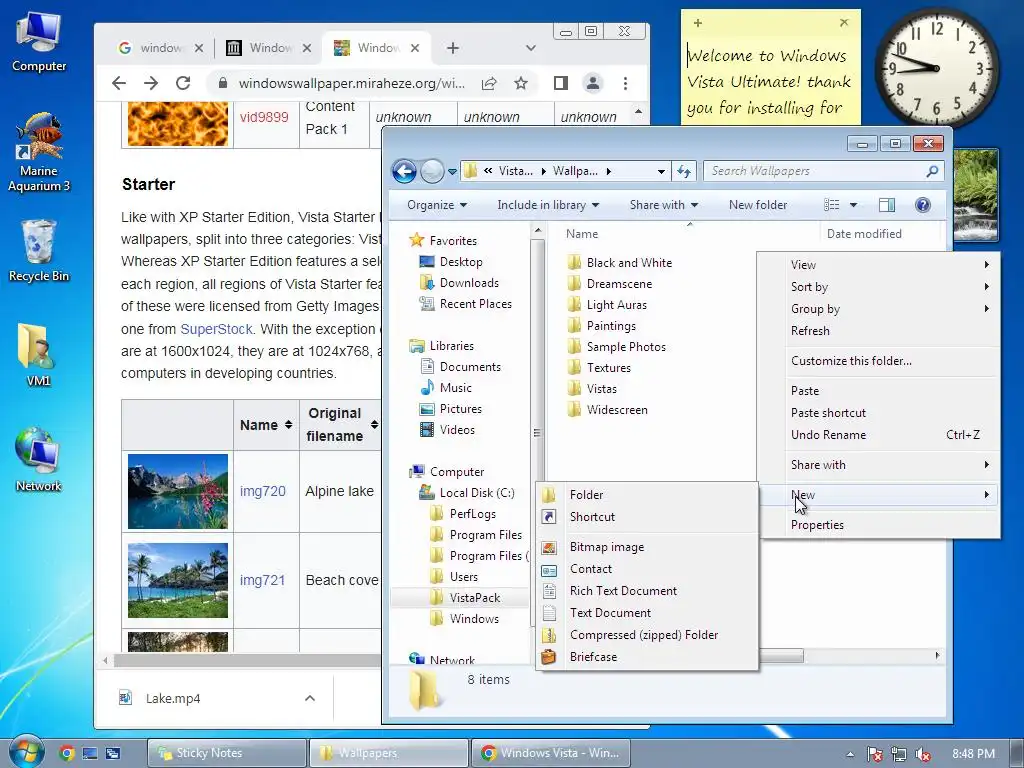Click network tray icon
Image resolution: width=1024 pixels, height=768 pixels.
tap(899, 754)
